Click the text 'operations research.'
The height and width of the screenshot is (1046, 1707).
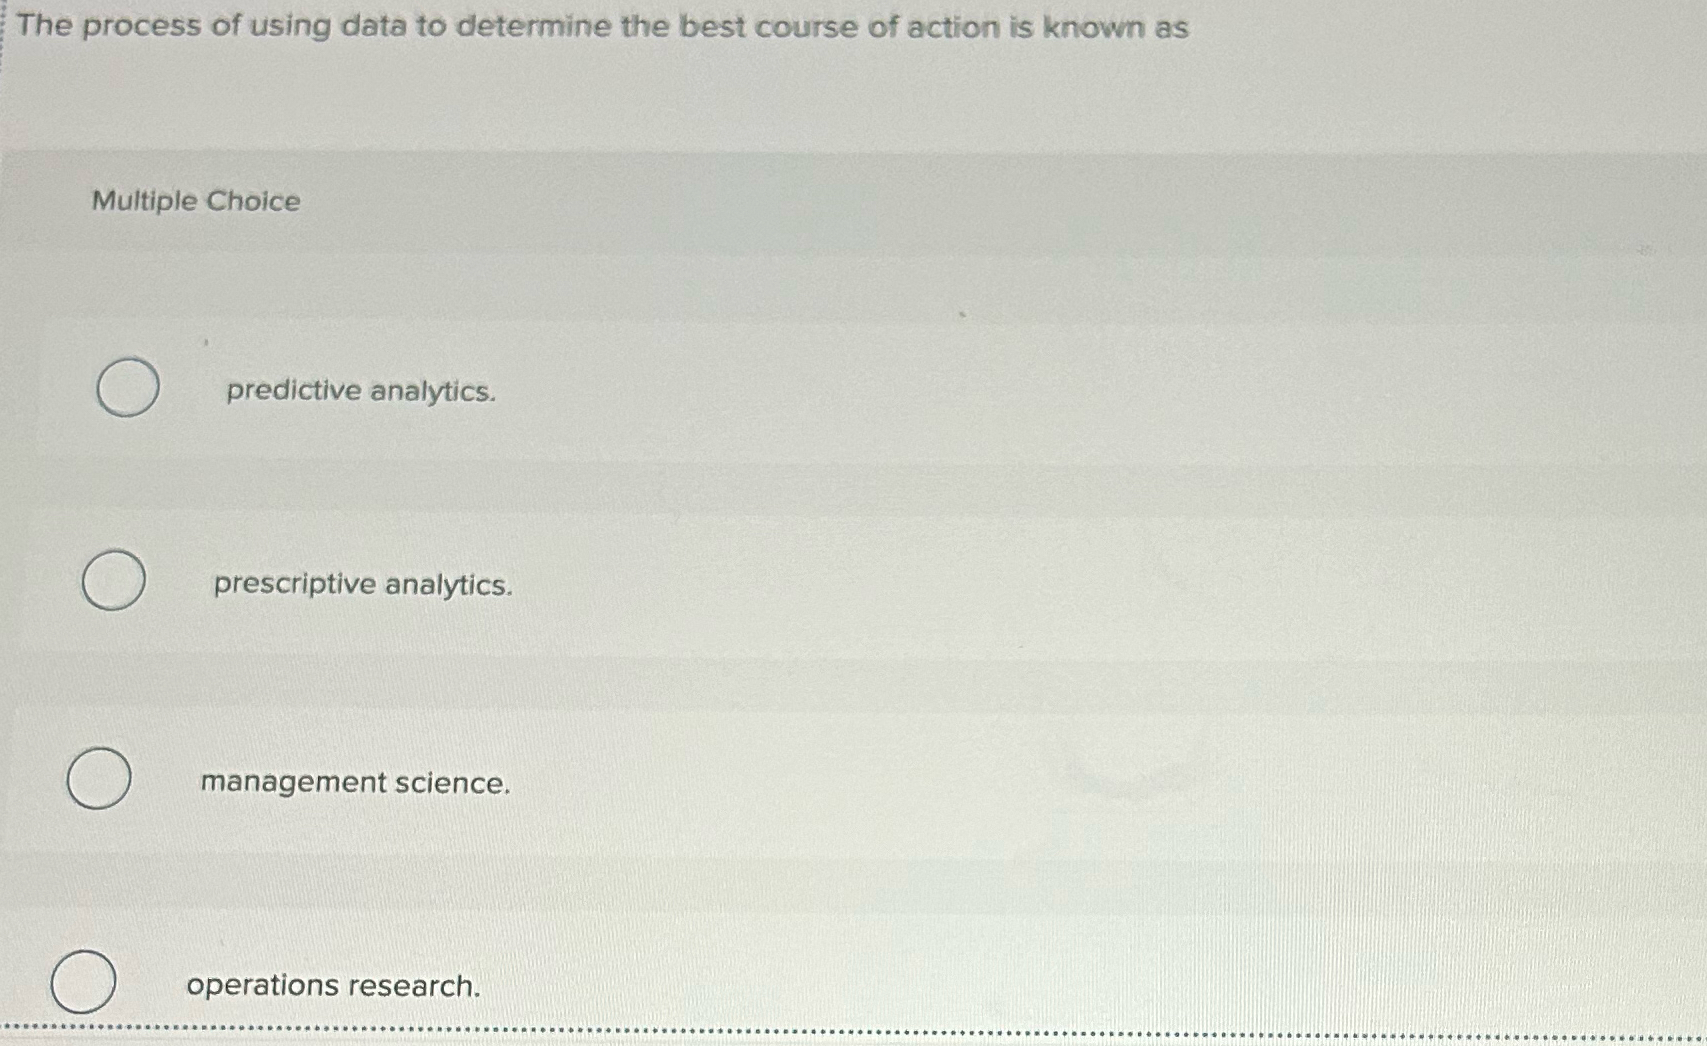335,986
